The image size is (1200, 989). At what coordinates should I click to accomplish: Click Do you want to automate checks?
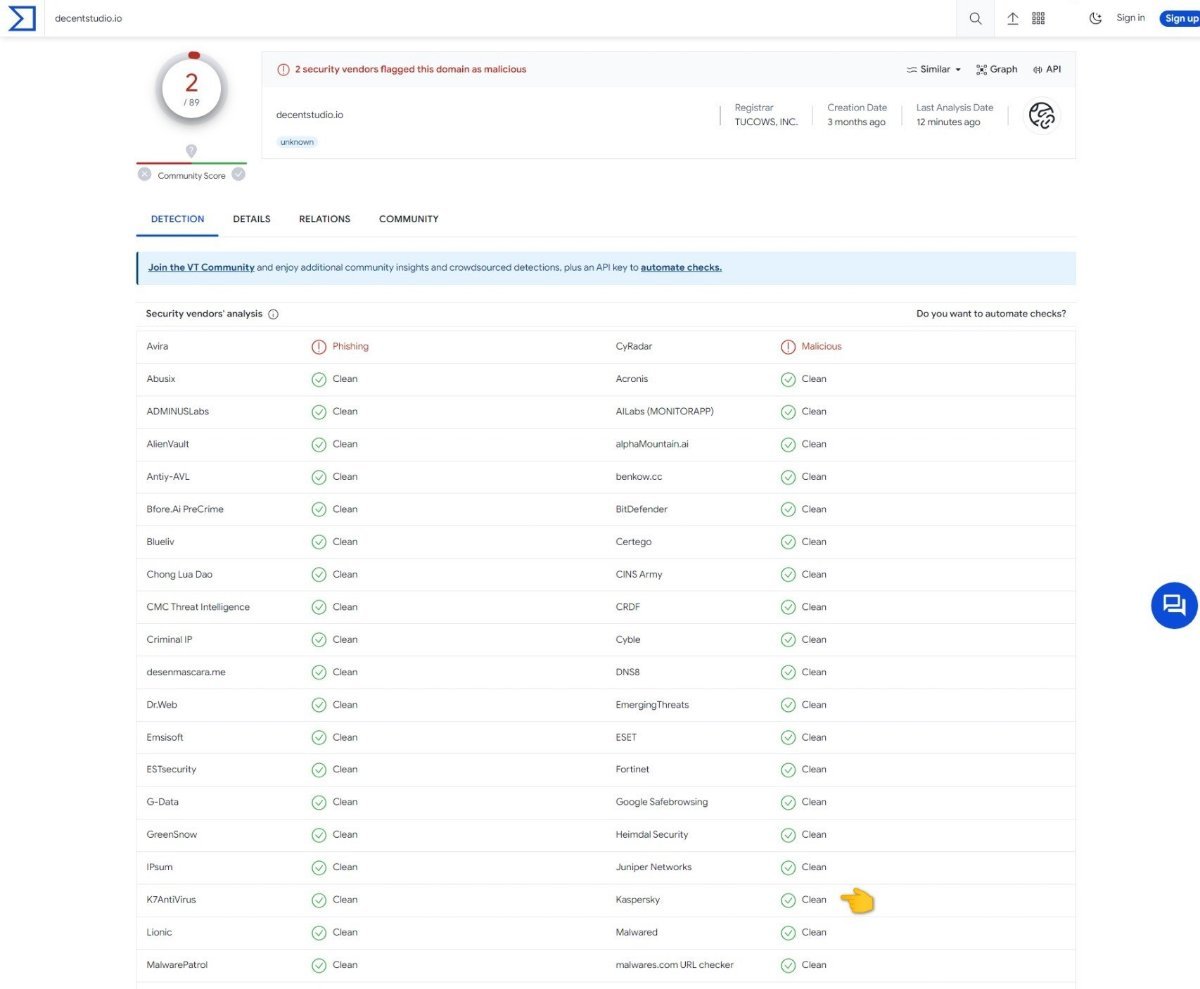(991, 314)
